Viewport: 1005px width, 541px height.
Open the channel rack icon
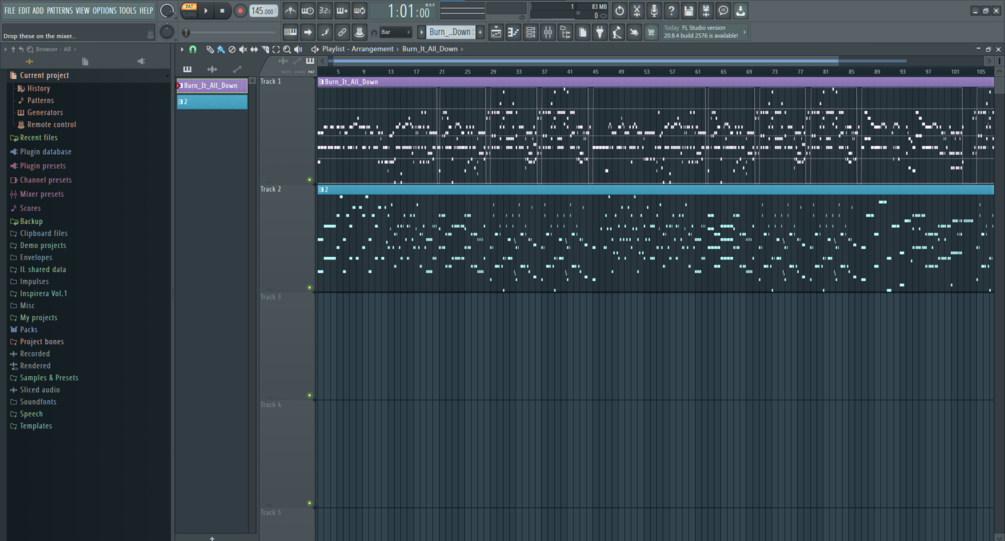click(530, 32)
